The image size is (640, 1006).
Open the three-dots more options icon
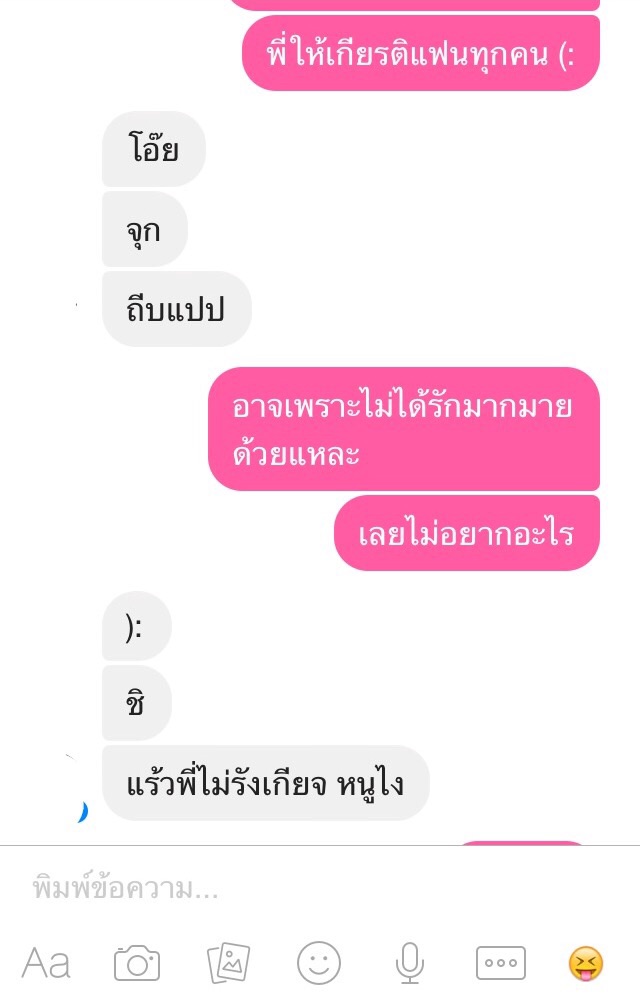[501, 962]
